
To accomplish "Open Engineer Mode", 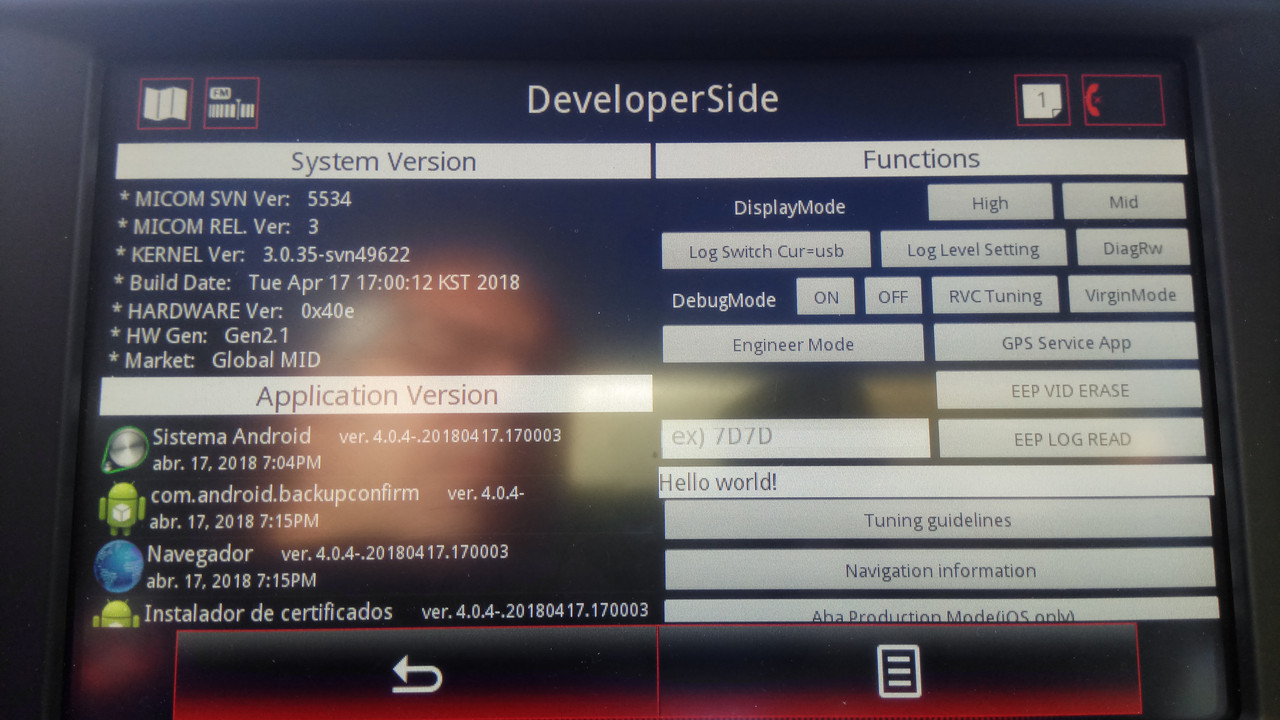I will [x=793, y=344].
